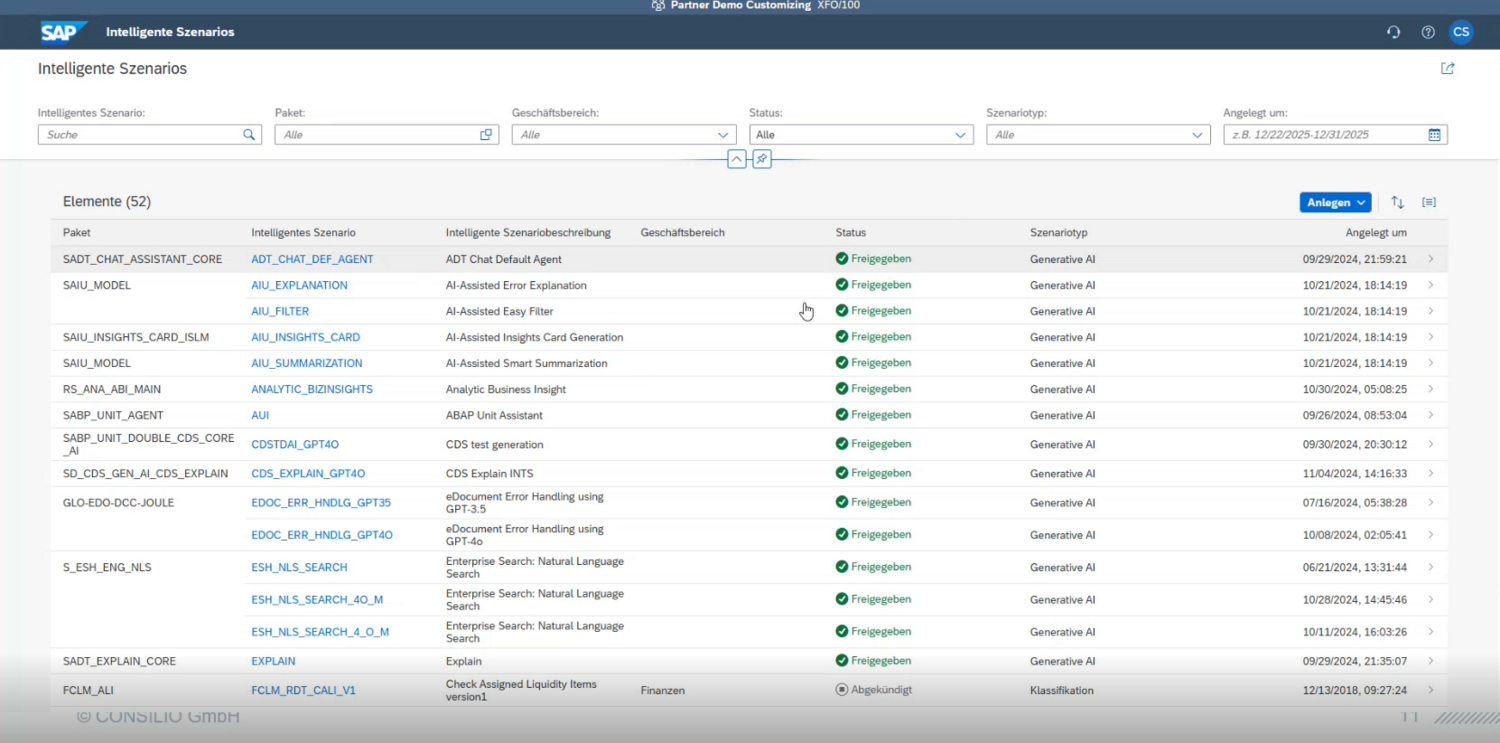
Task: Open the CS user profile avatar
Action: pos(1461,32)
